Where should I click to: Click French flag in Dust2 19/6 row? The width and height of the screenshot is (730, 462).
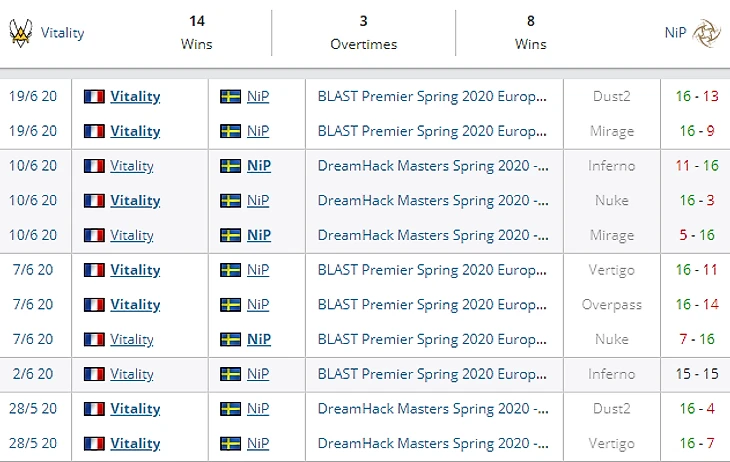click(x=95, y=96)
